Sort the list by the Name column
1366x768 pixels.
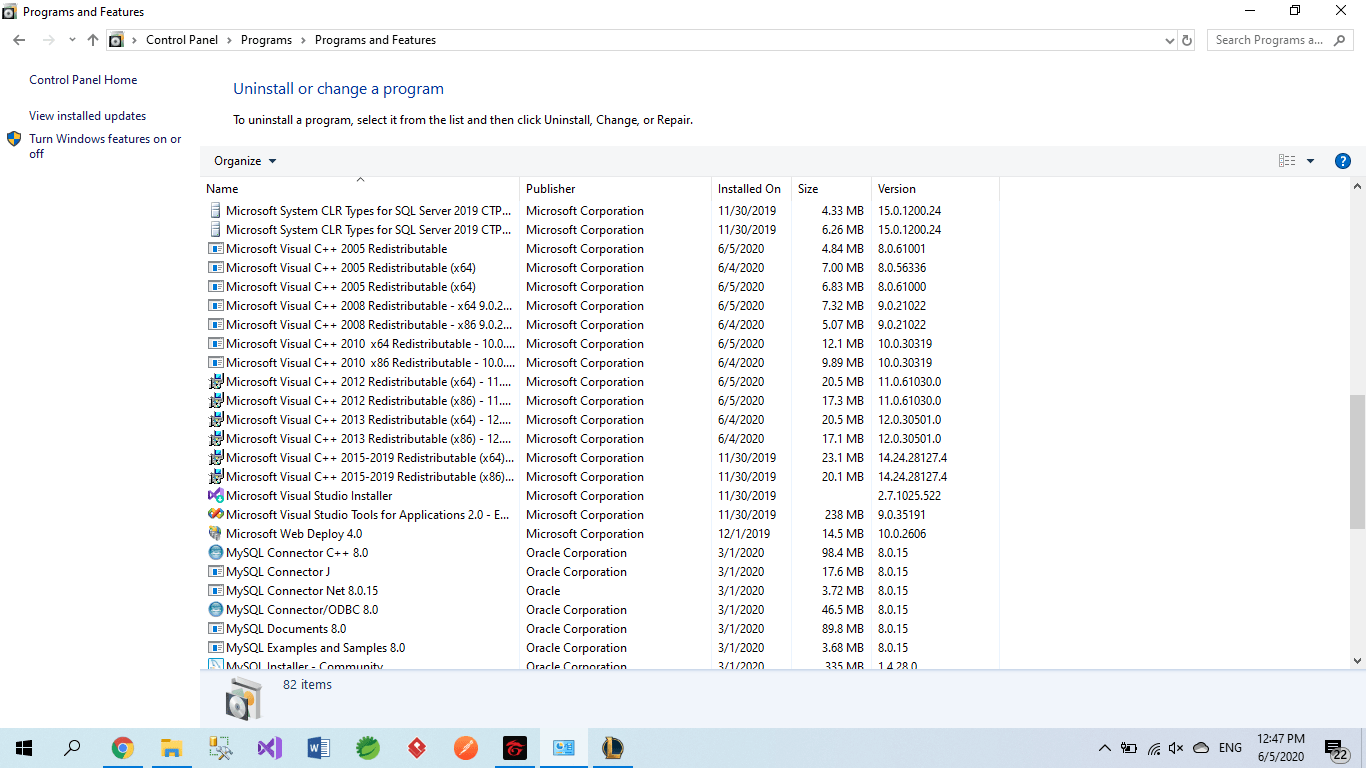(x=360, y=189)
